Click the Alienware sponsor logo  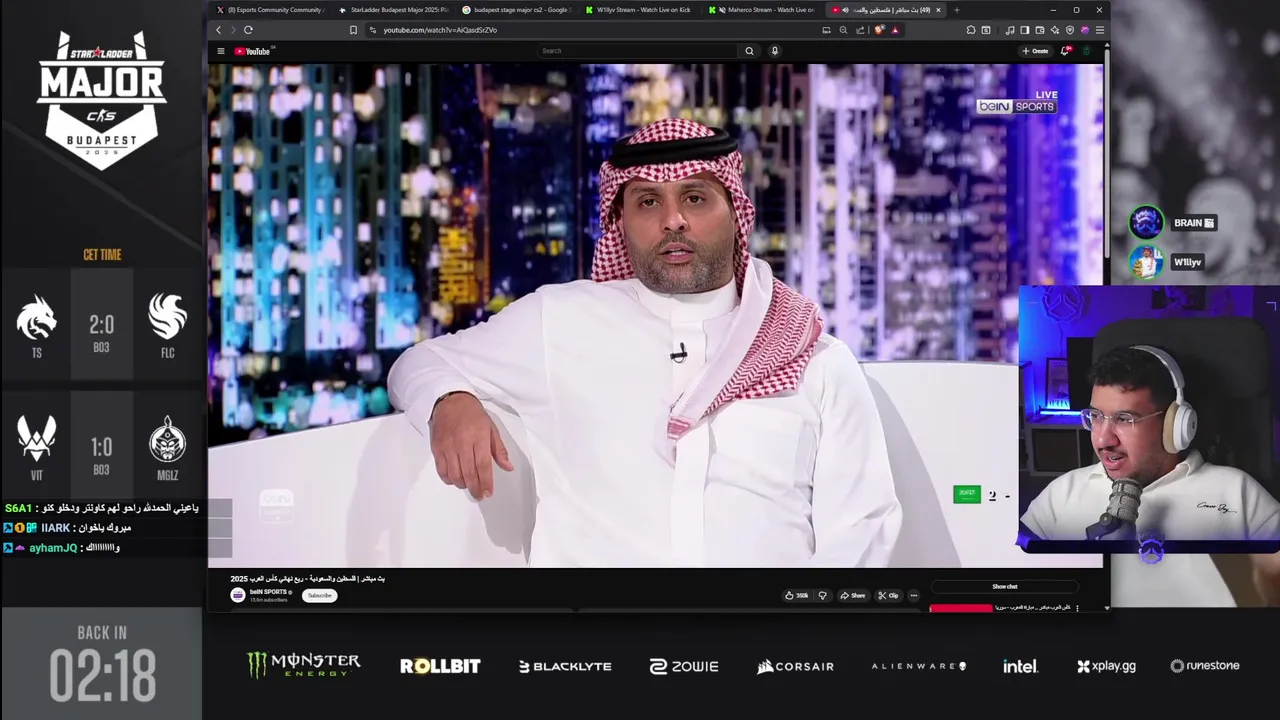point(918,666)
